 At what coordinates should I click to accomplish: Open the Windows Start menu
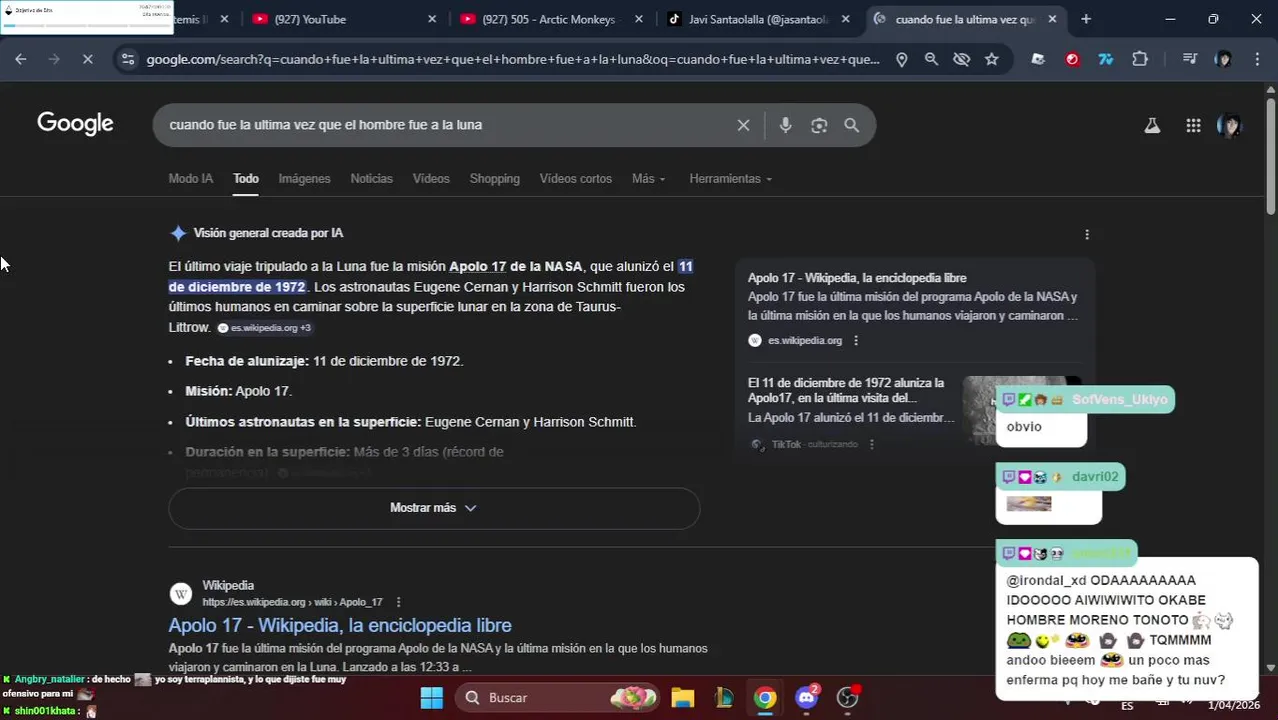(x=431, y=697)
